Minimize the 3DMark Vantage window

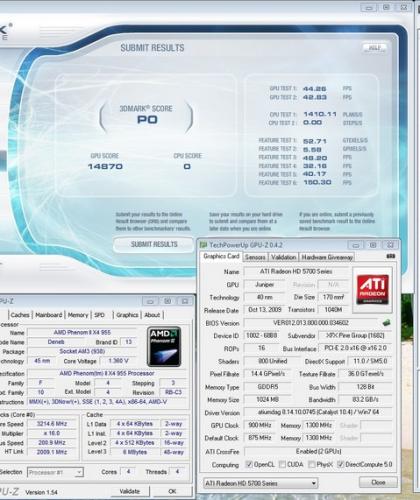coord(369,7)
